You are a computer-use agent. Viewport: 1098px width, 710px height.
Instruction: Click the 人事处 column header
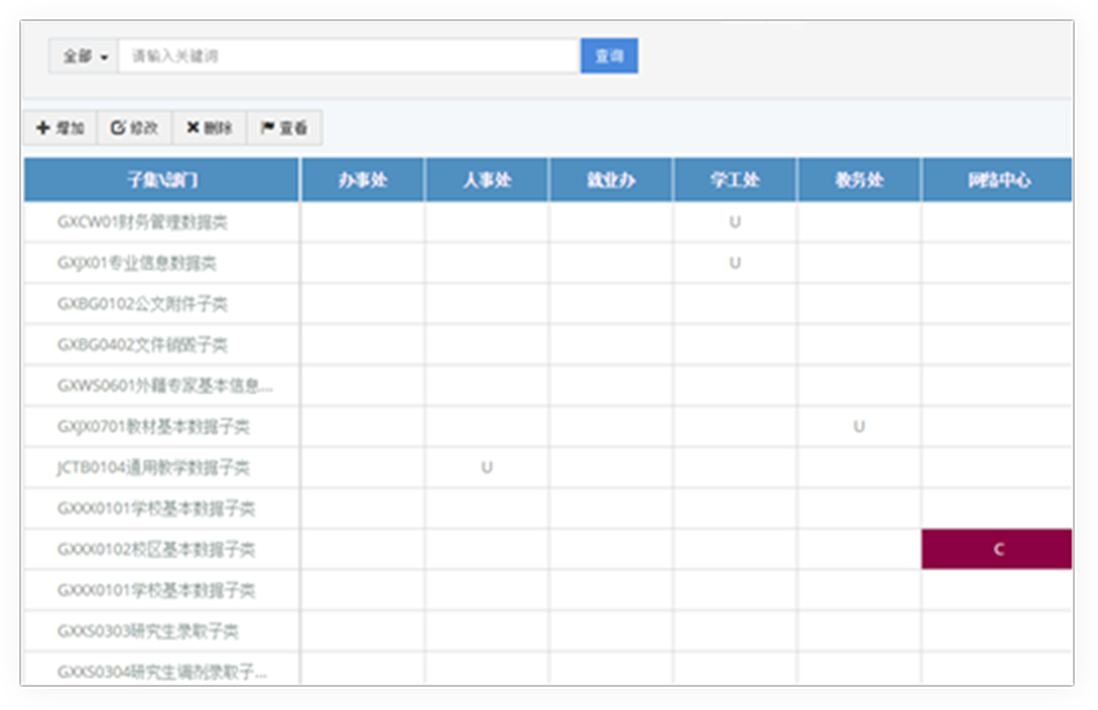486,181
